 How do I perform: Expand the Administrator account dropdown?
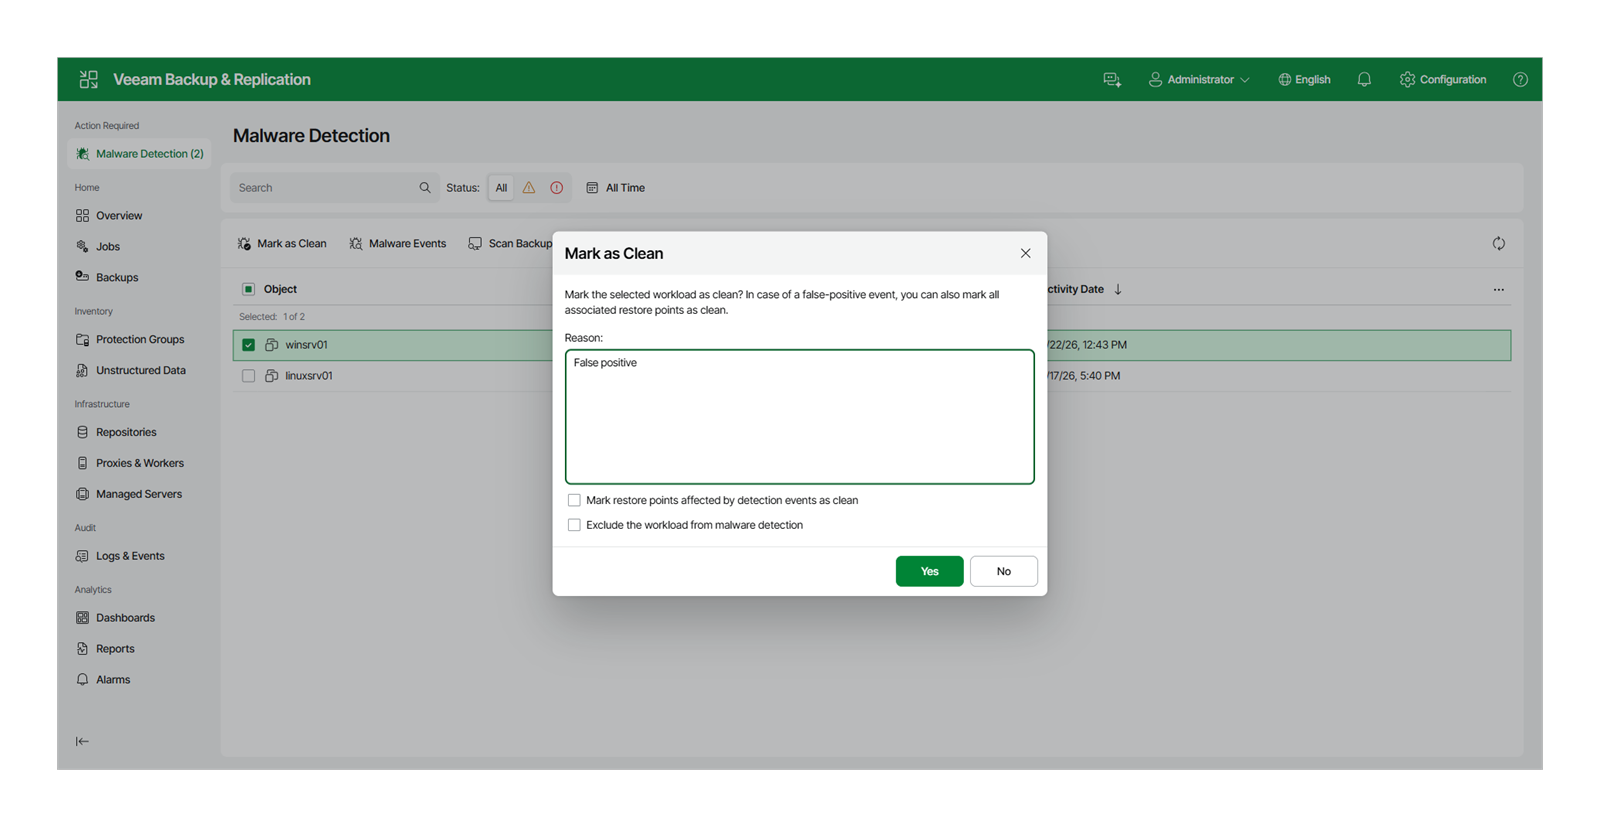point(1199,80)
